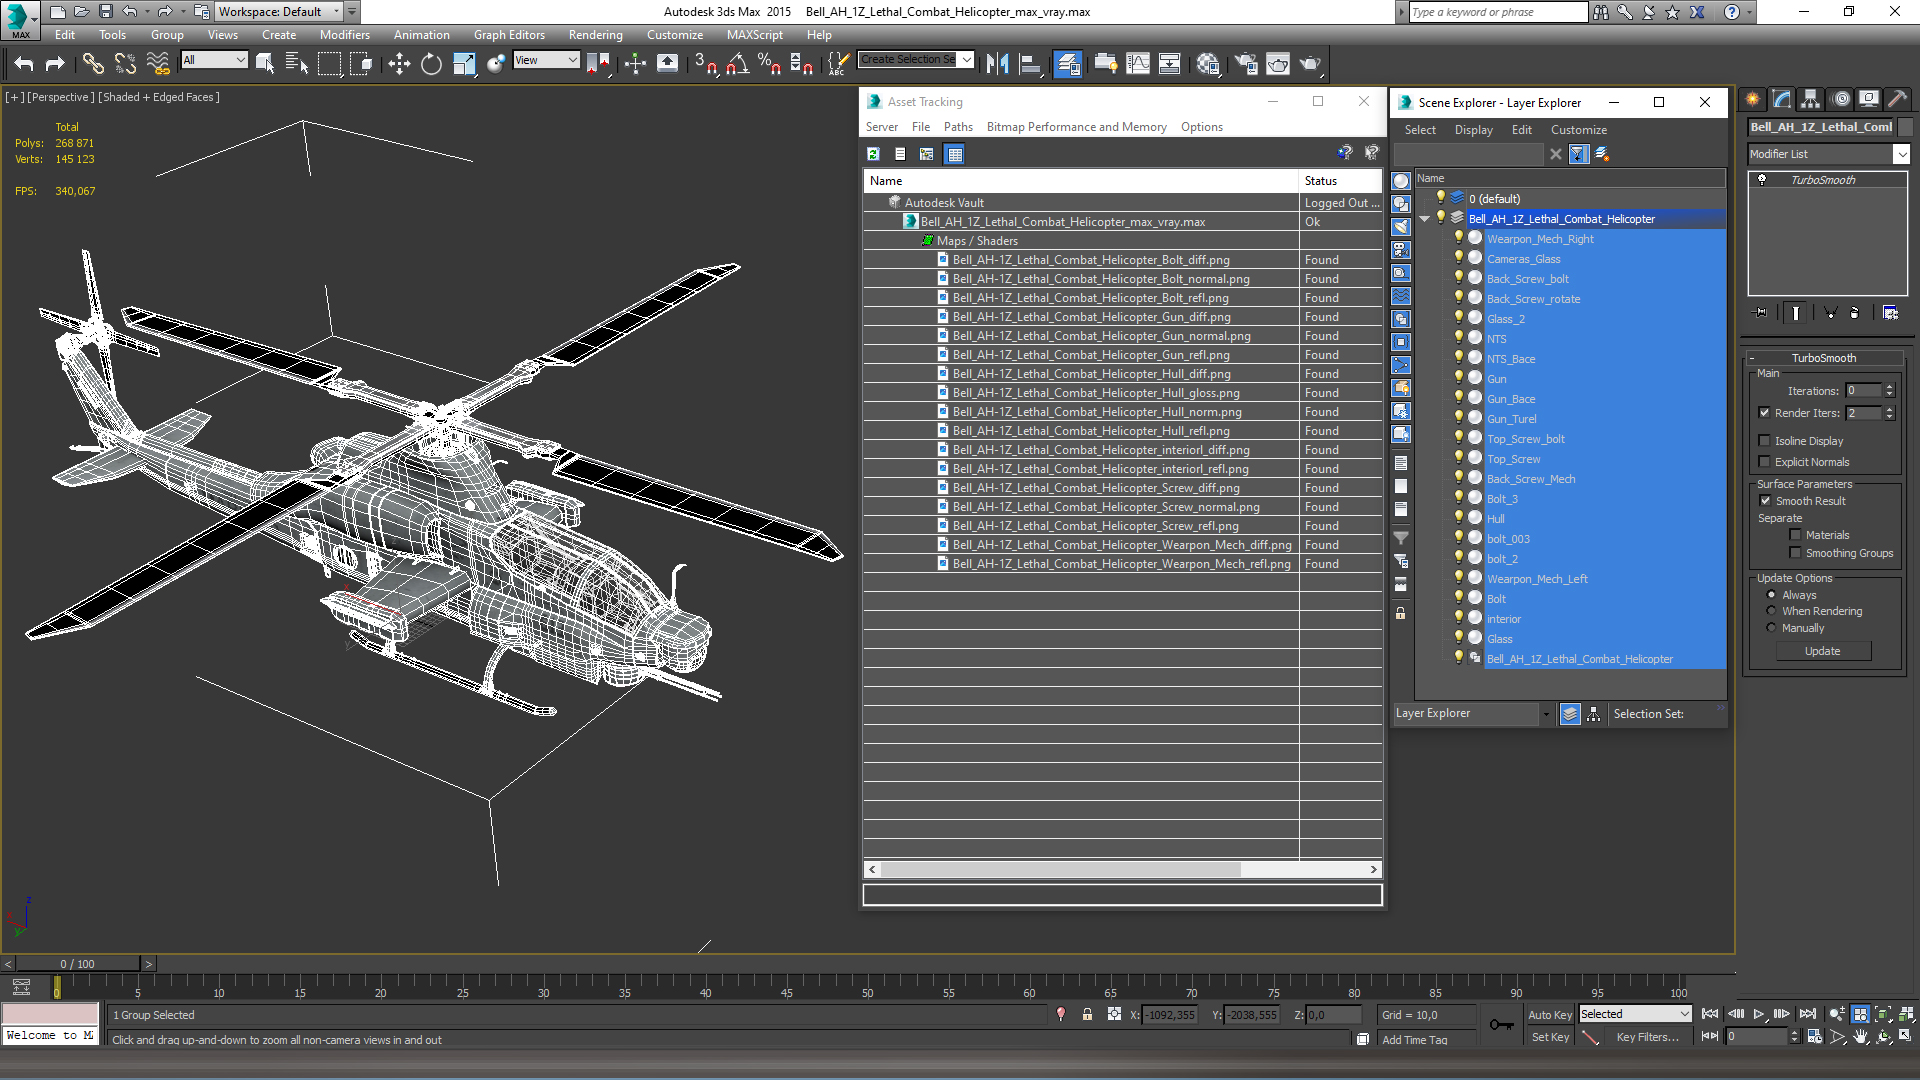Open the Workspace Default dropdown
The height and width of the screenshot is (1080, 1920).
tap(336, 12)
